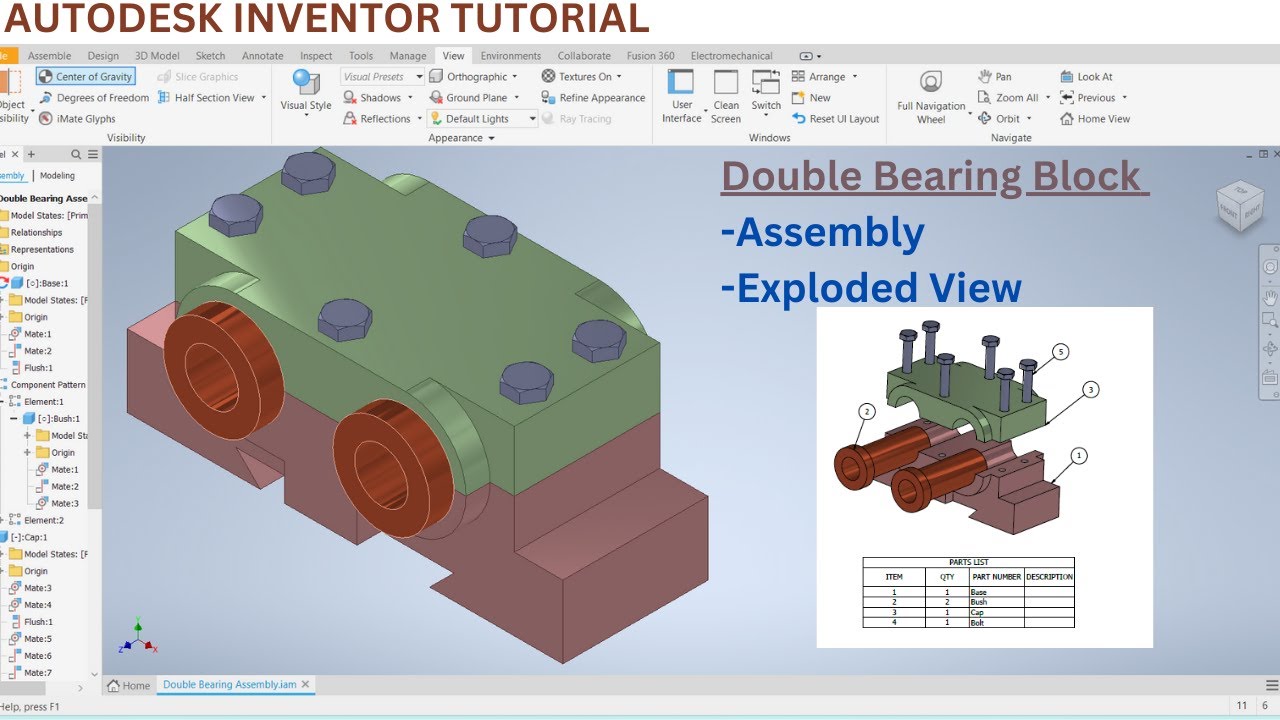Add a new browser panel with plus
1280x720 pixels.
(x=31, y=154)
